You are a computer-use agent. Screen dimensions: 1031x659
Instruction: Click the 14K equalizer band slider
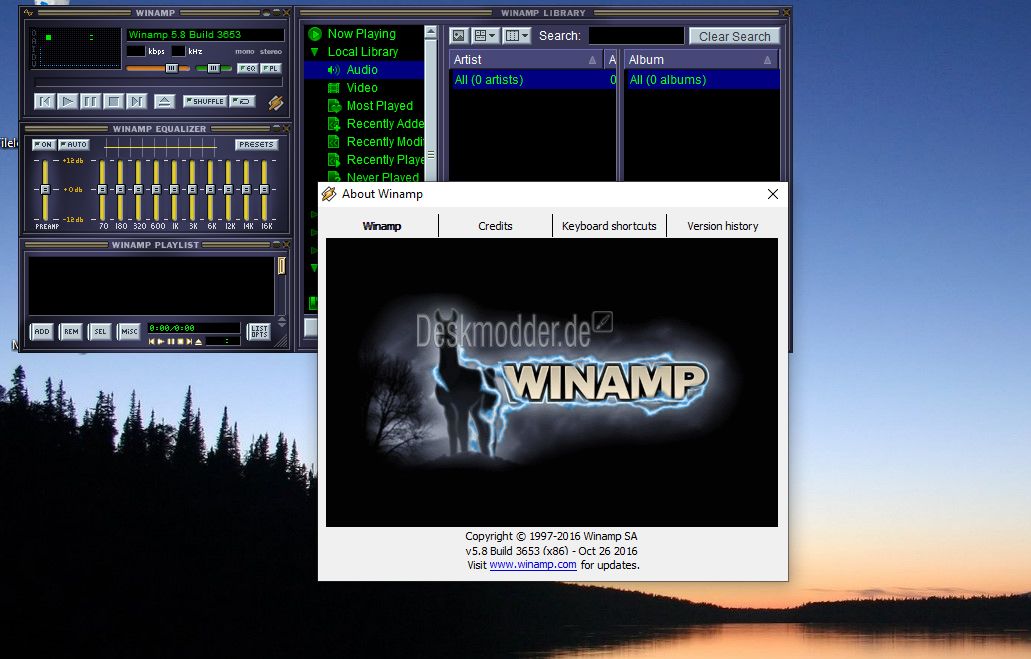pos(247,189)
